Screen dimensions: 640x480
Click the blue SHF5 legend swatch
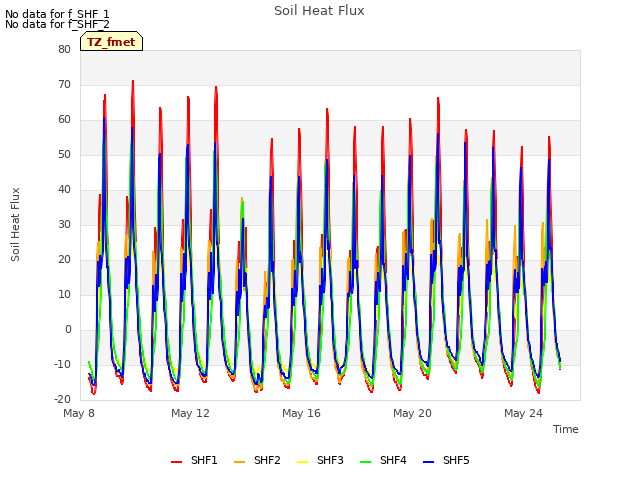coord(429,462)
